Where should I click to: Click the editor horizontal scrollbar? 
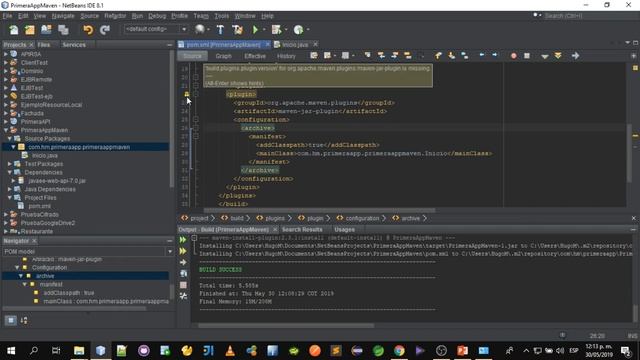(x=319, y=210)
